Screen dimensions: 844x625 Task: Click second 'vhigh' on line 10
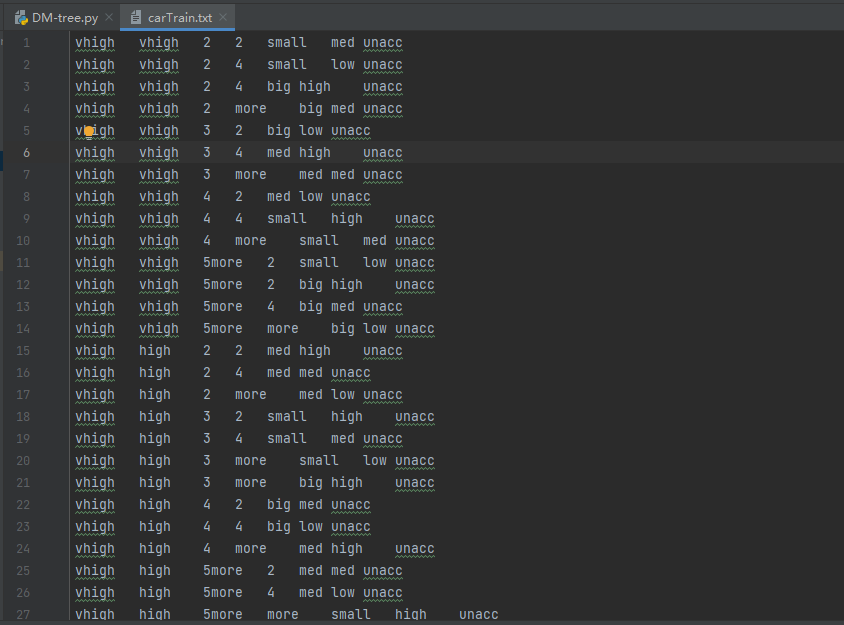159,241
